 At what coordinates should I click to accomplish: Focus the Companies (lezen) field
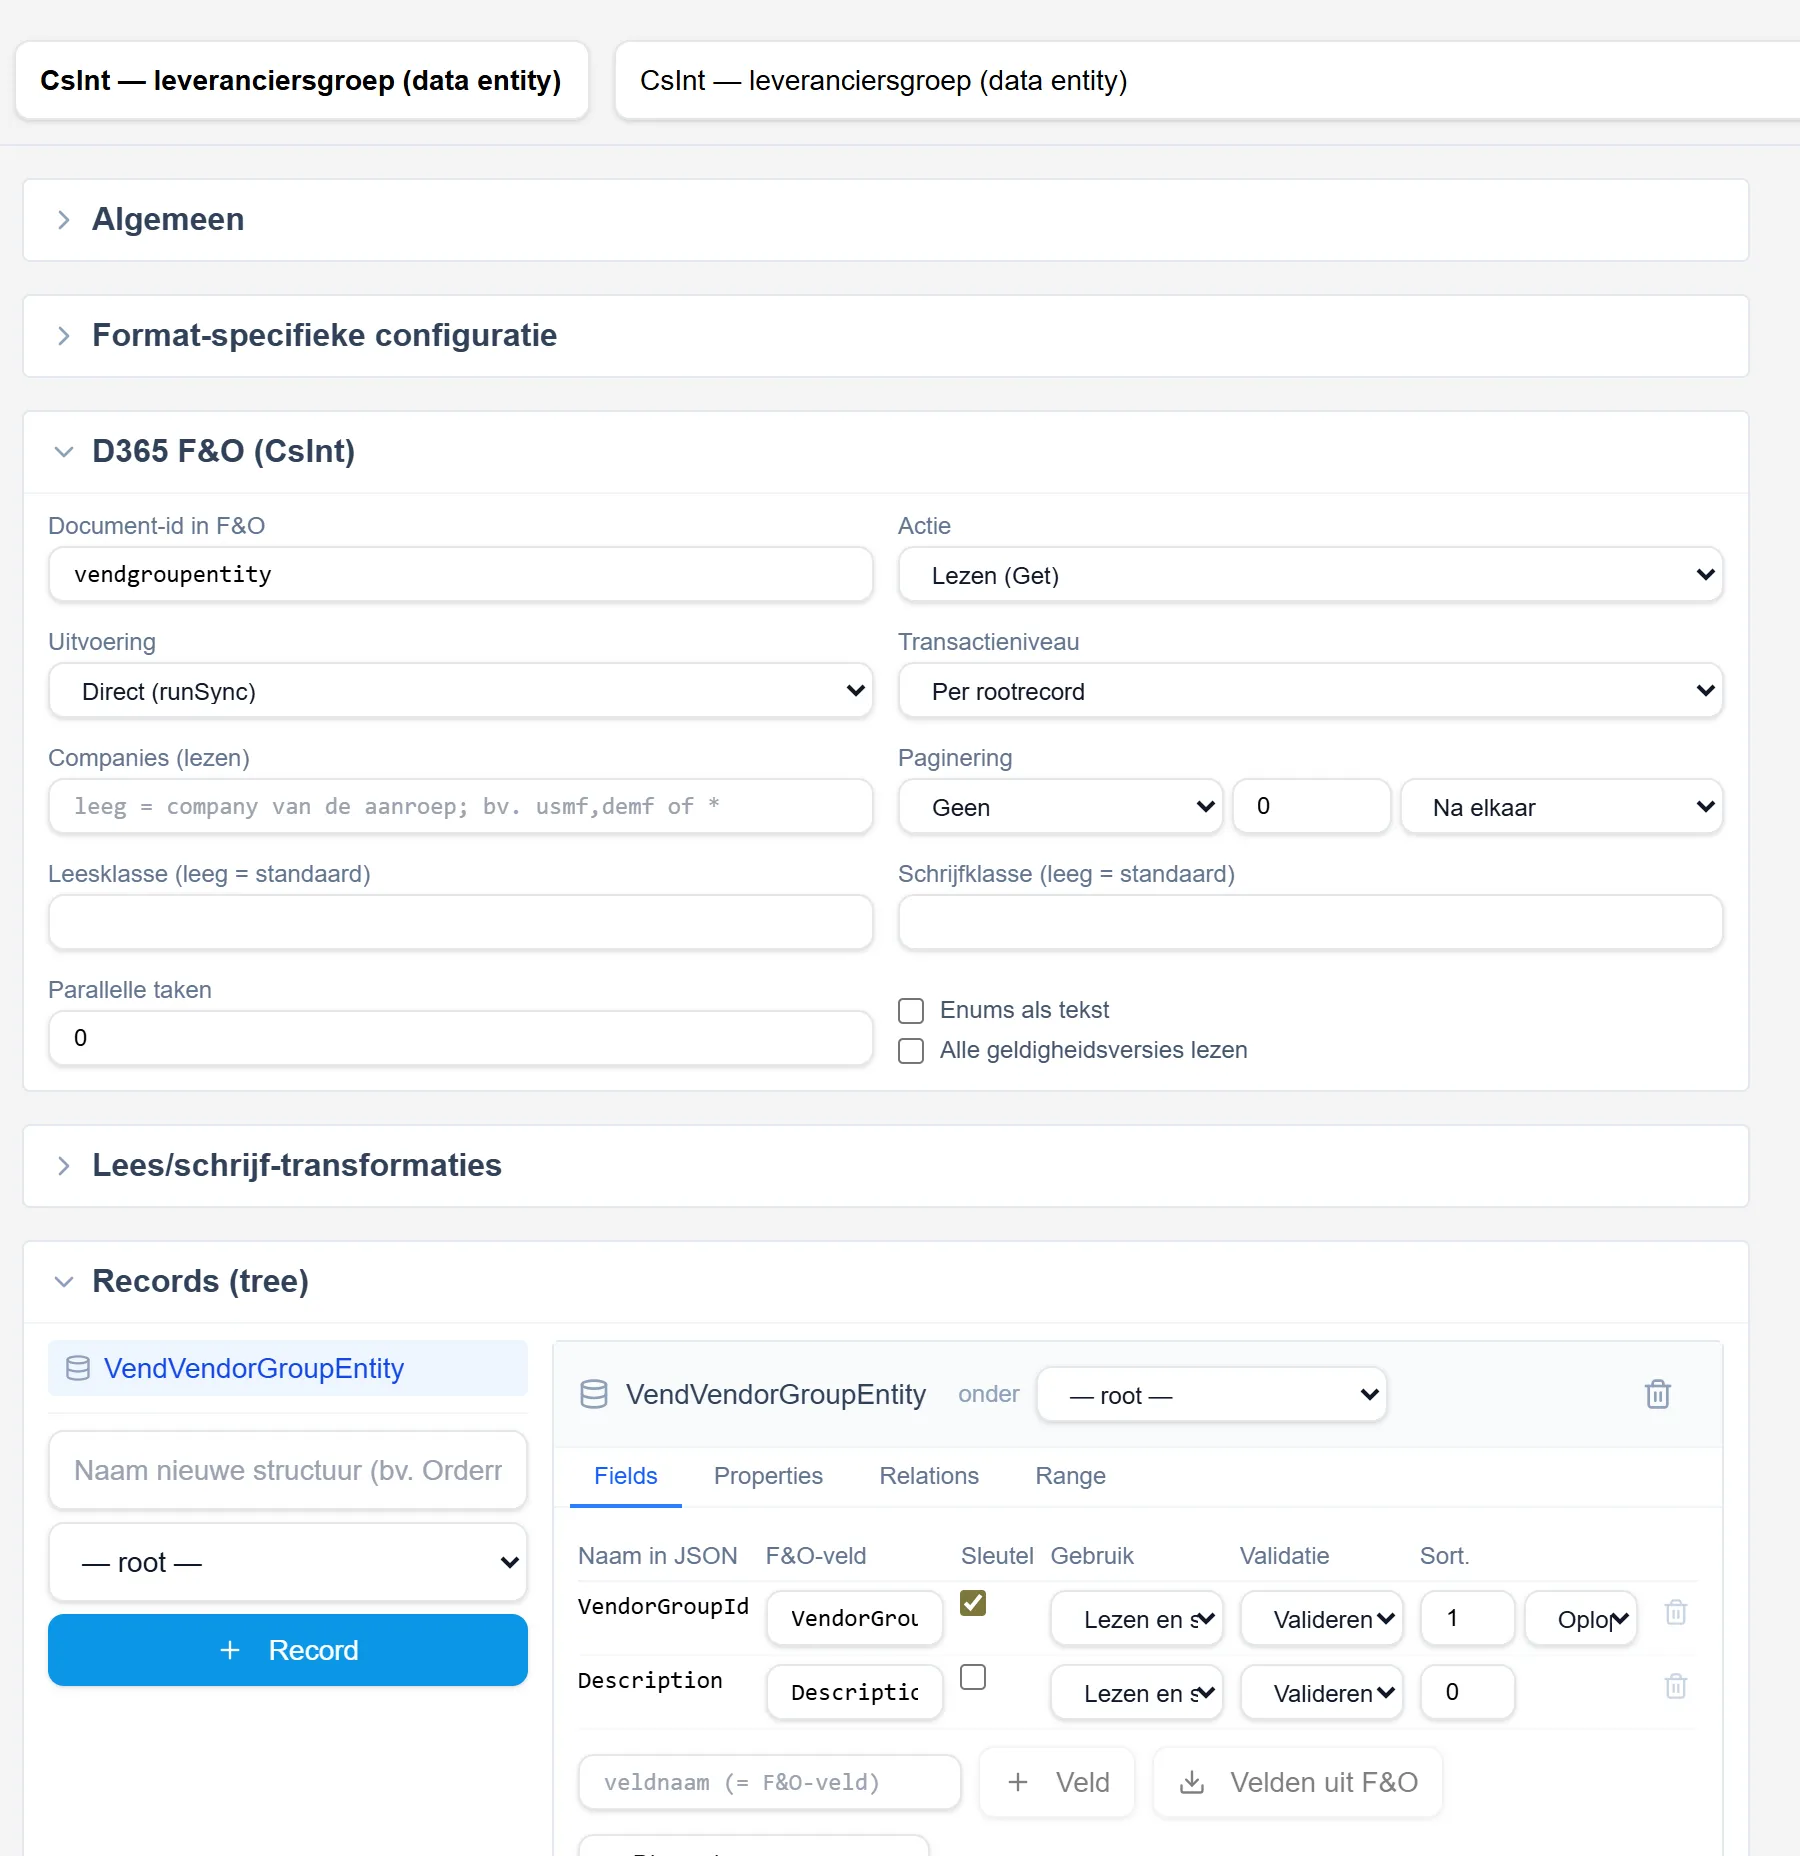[x=460, y=807]
